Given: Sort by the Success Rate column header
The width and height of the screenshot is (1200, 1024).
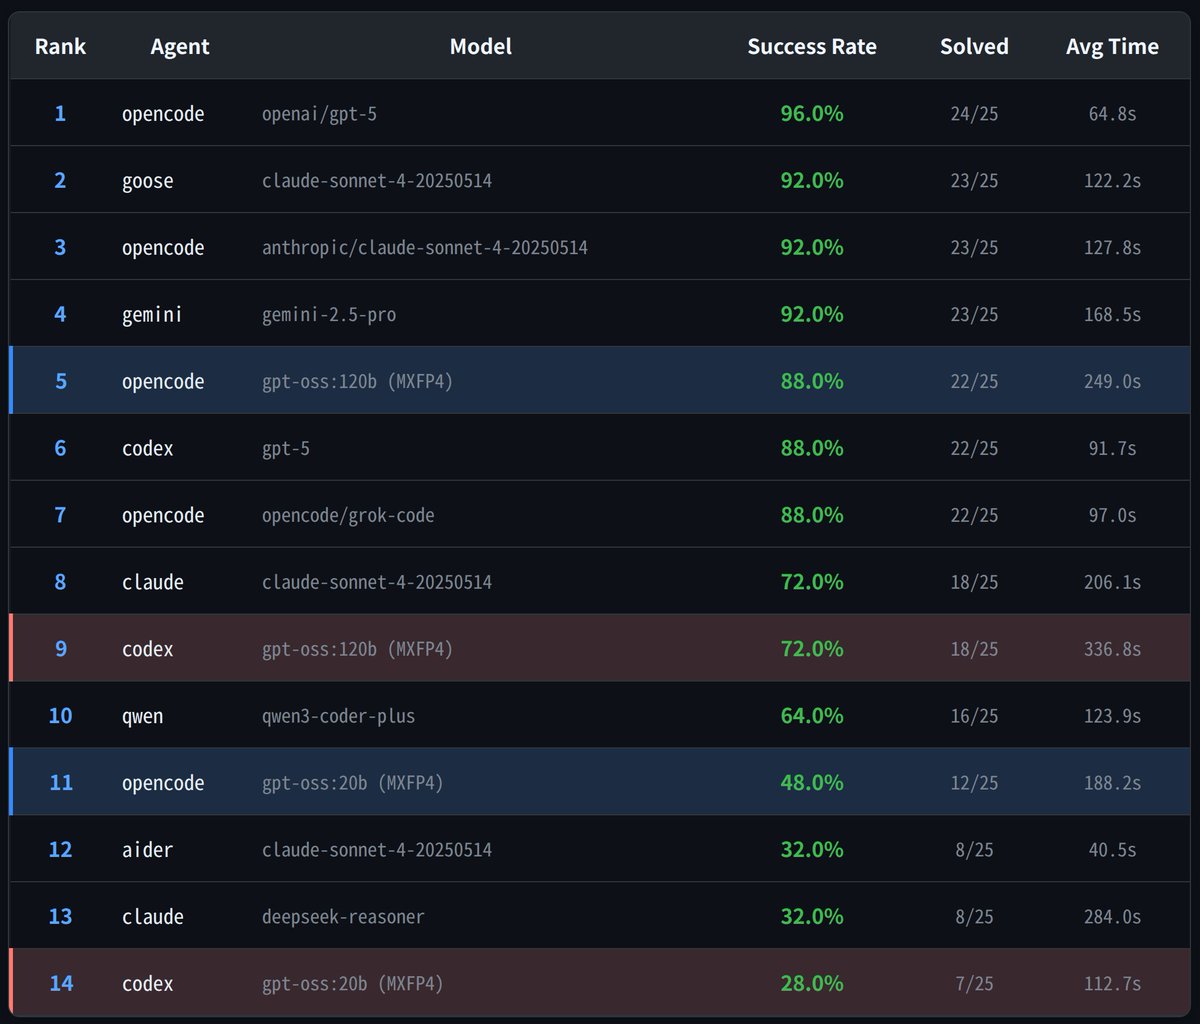Looking at the screenshot, I should pos(812,46).
